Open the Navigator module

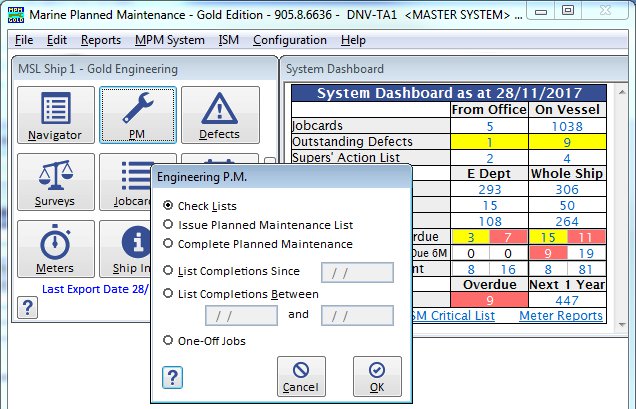pos(56,115)
